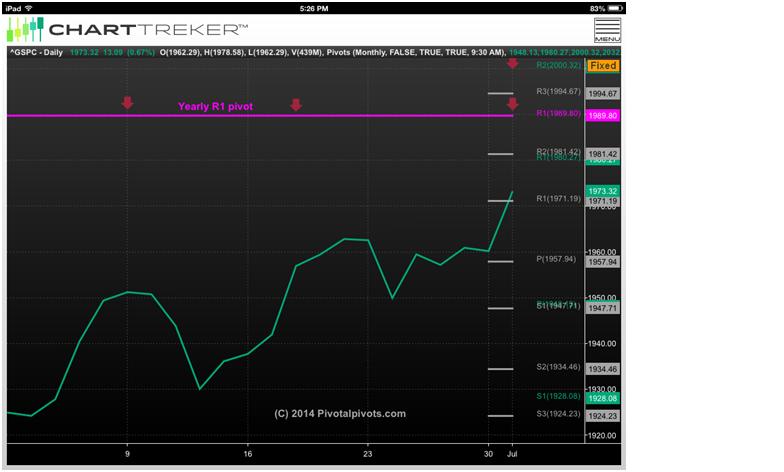Tap the Wi-Fi icon in status bar
Viewport: 784px width, 472px height.
[35, 7]
